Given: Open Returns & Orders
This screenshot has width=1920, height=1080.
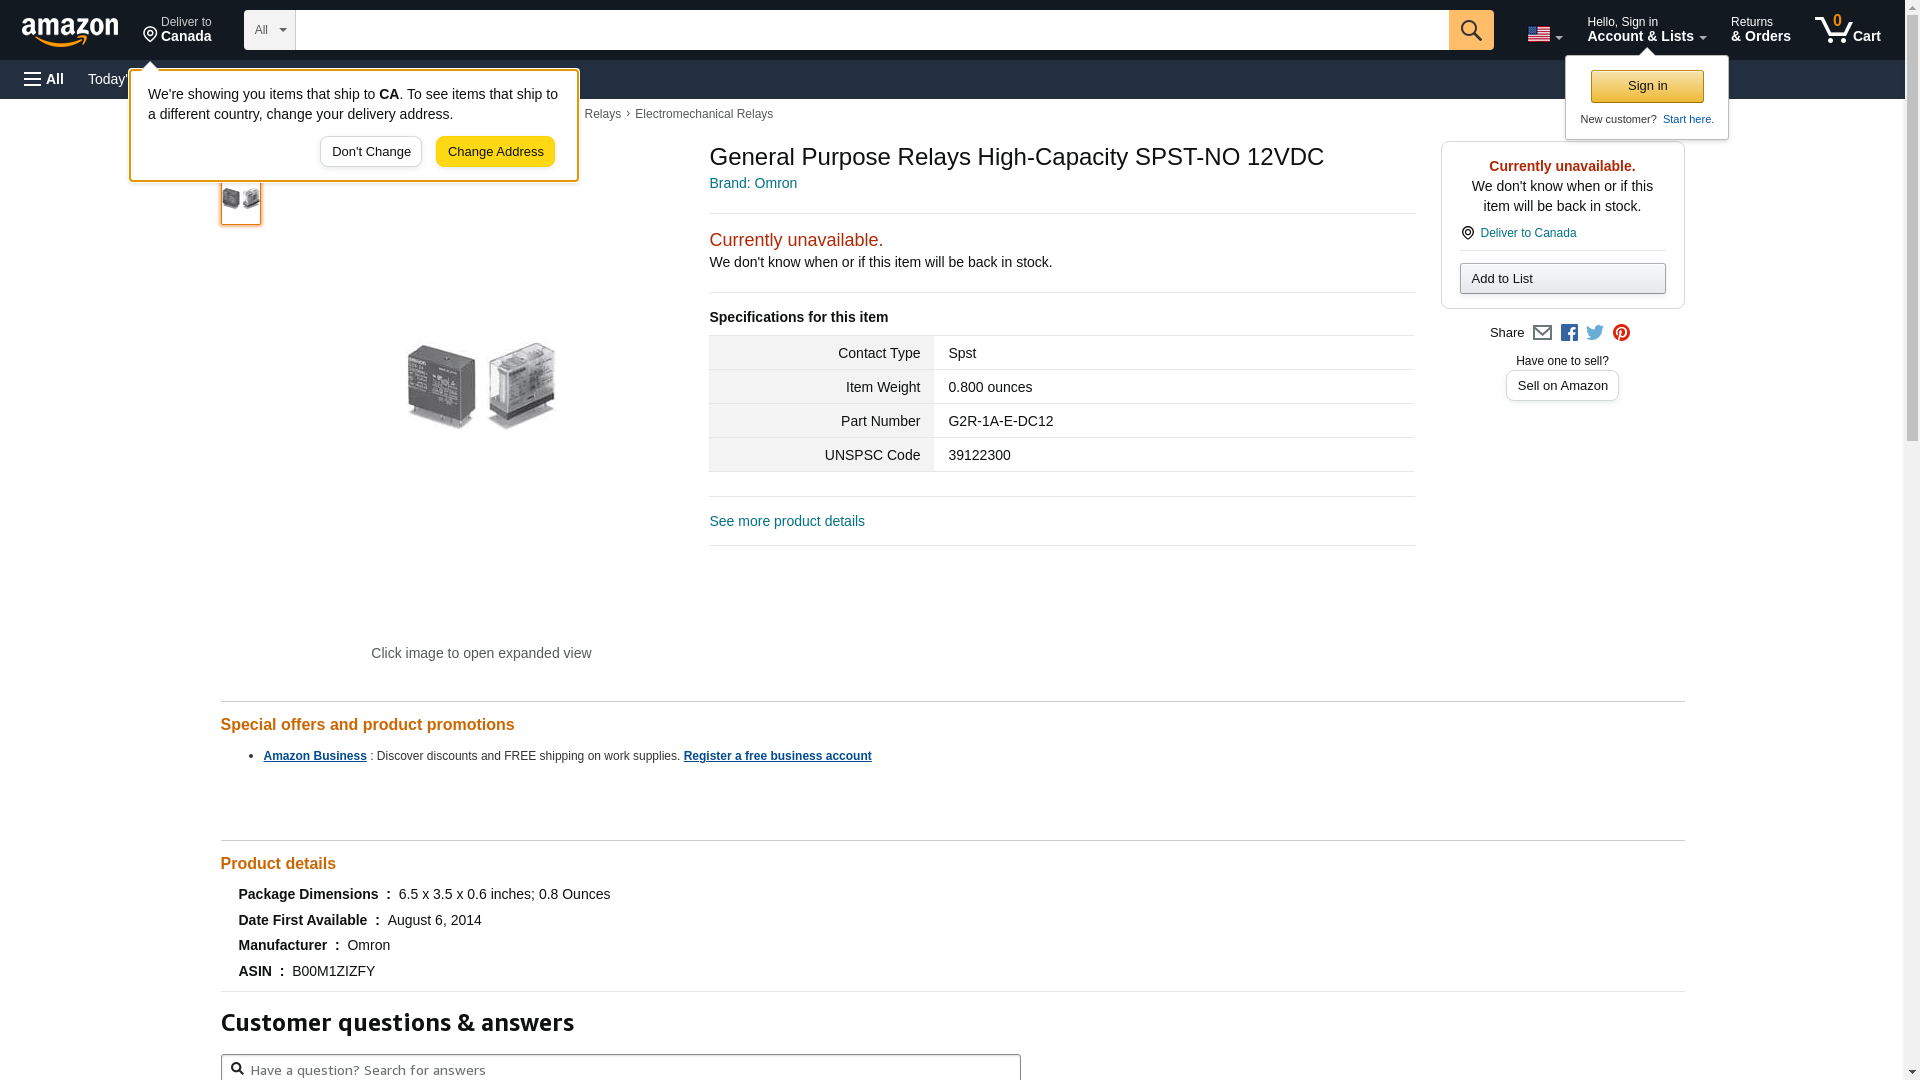Looking at the screenshot, I should (x=1760, y=30).
